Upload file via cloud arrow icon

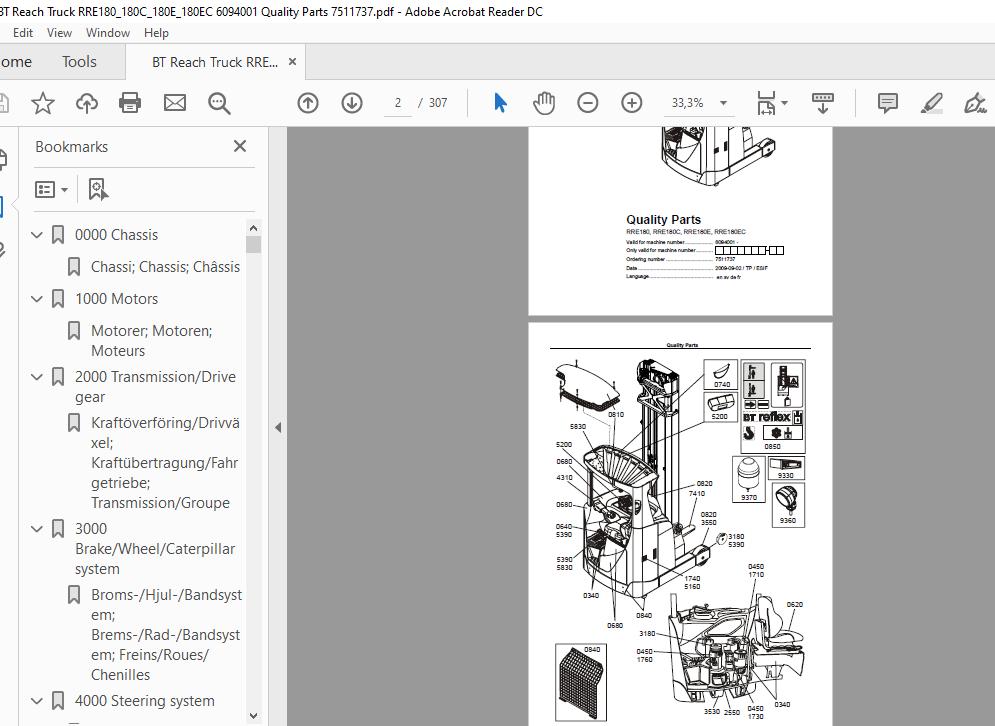click(x=87, y=103)
